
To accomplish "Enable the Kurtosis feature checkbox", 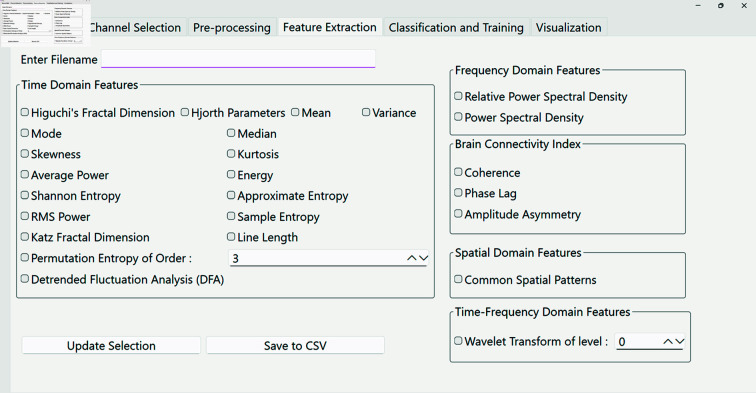I will (x=231, y=154).
